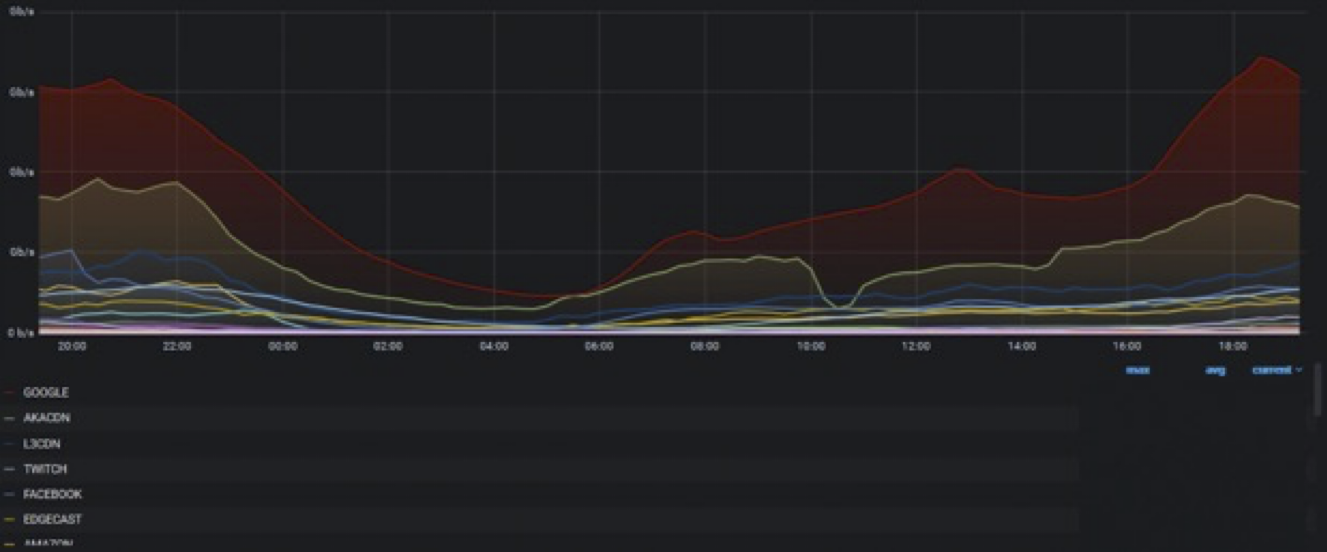The width and height of the screenshot is (1327, 552).
Task: Click the 20:00 time axis label
Action: (x=72, y=347)
